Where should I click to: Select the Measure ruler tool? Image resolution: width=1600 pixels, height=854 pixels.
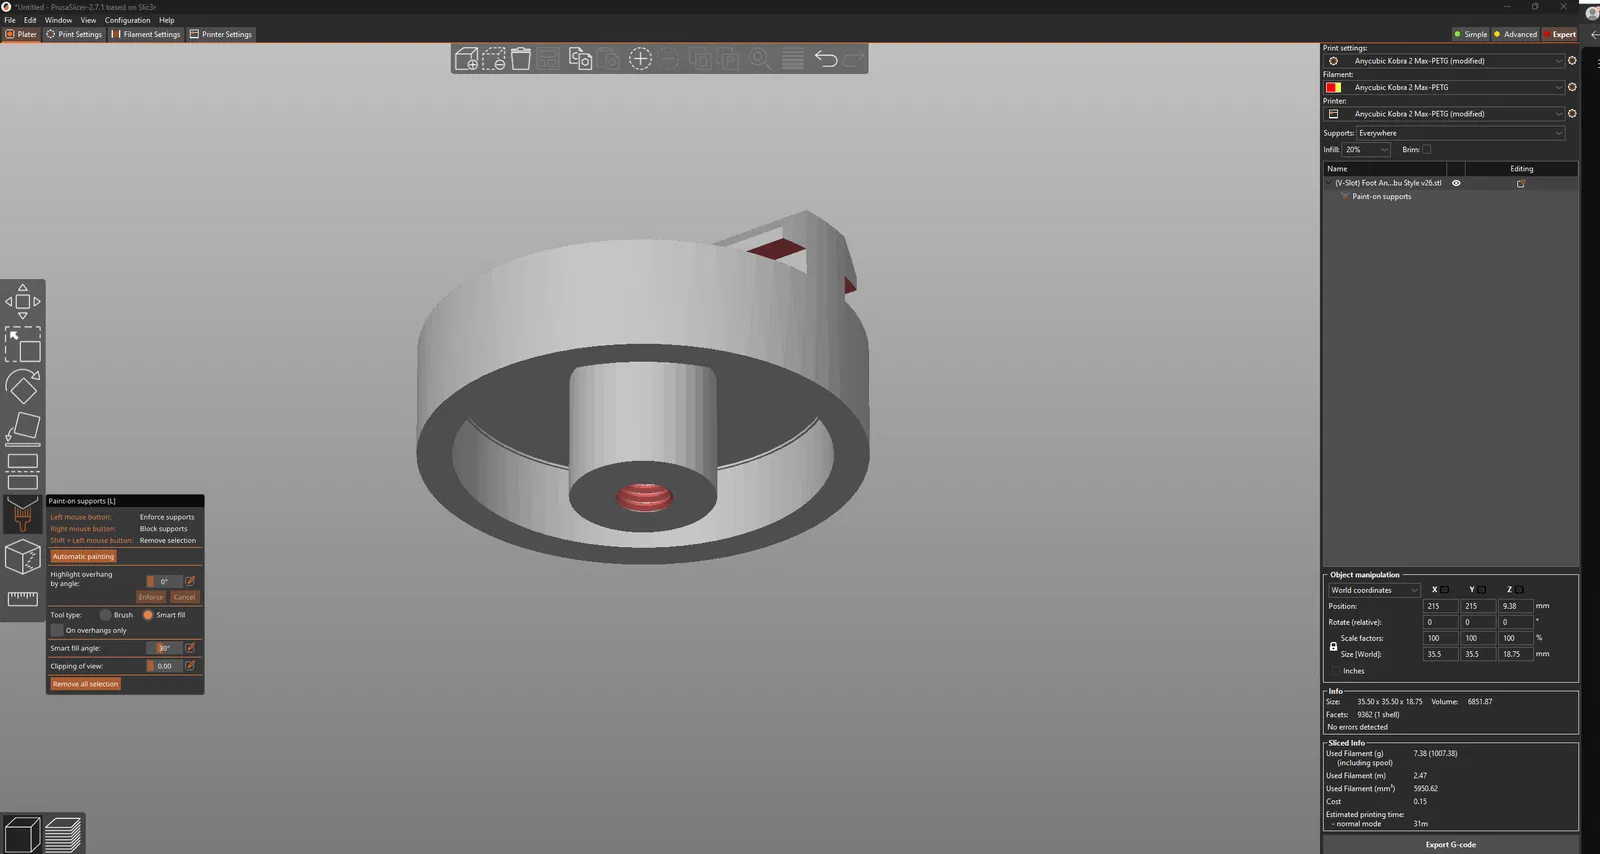point(23,598)
